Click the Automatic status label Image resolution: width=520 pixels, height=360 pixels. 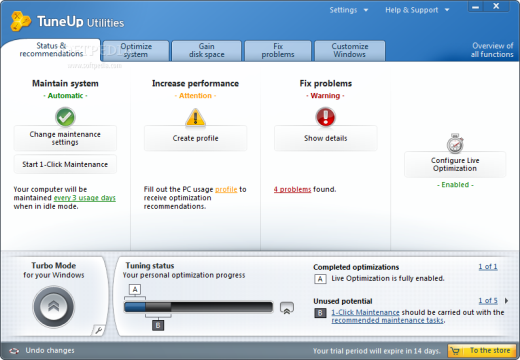point(65,96)
